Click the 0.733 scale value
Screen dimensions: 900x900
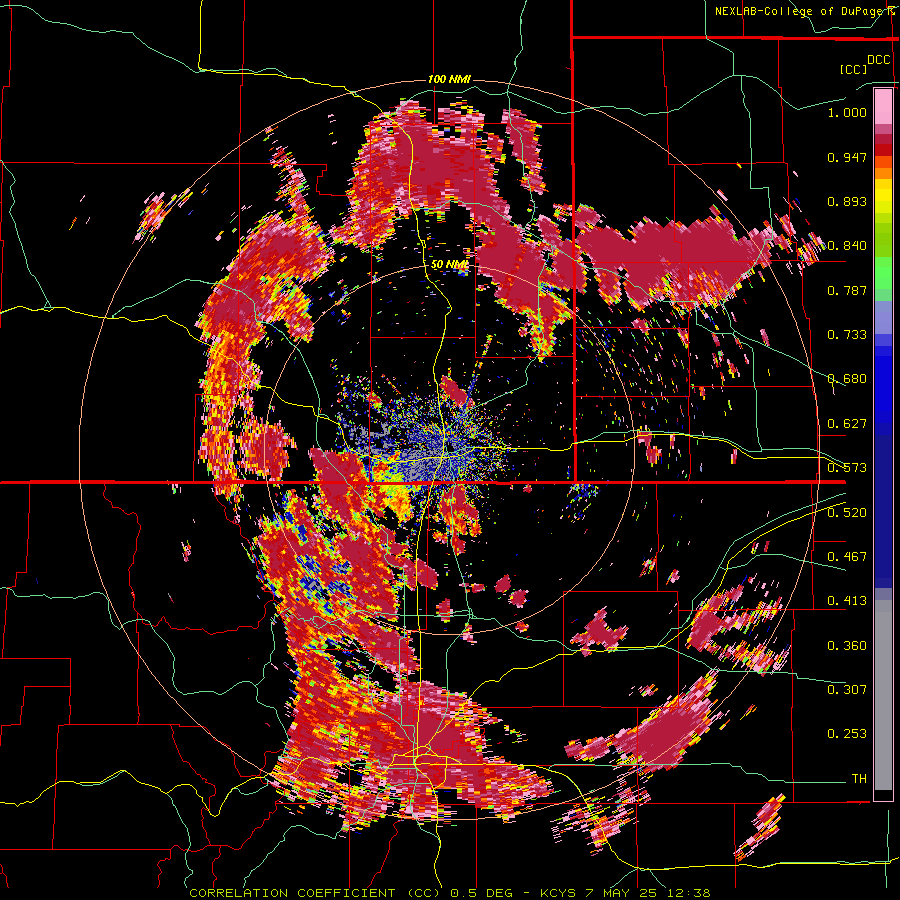tap(847, 335)
